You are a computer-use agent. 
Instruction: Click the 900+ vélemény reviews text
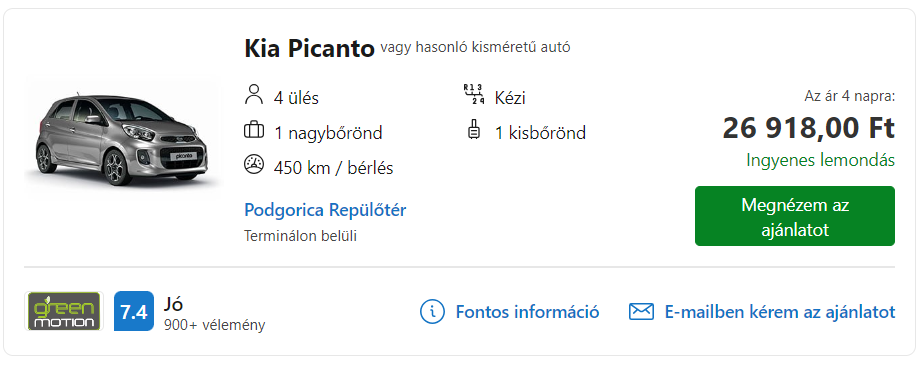point(214,324)
